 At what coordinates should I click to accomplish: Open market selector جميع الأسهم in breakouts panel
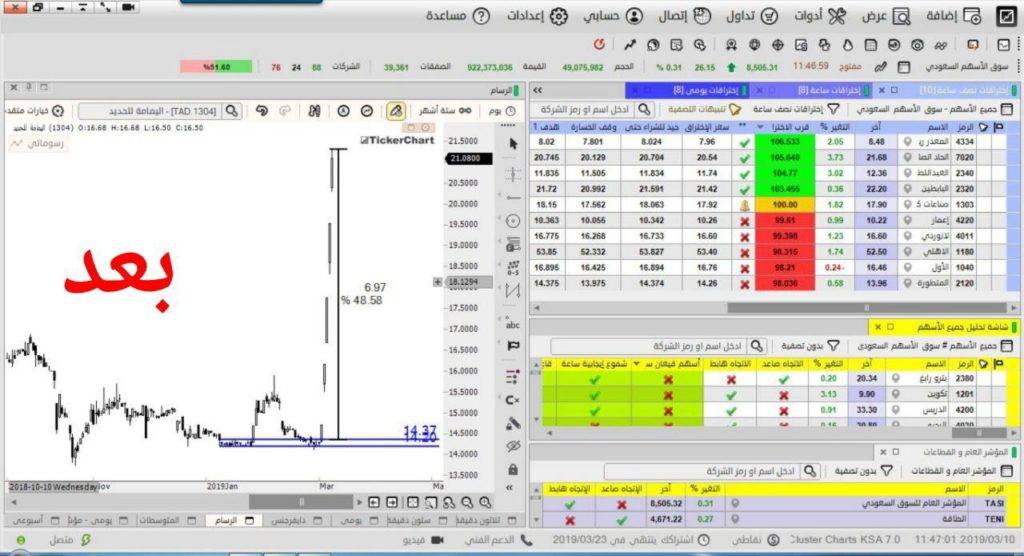pyautogui.click(x=935, y=109)
